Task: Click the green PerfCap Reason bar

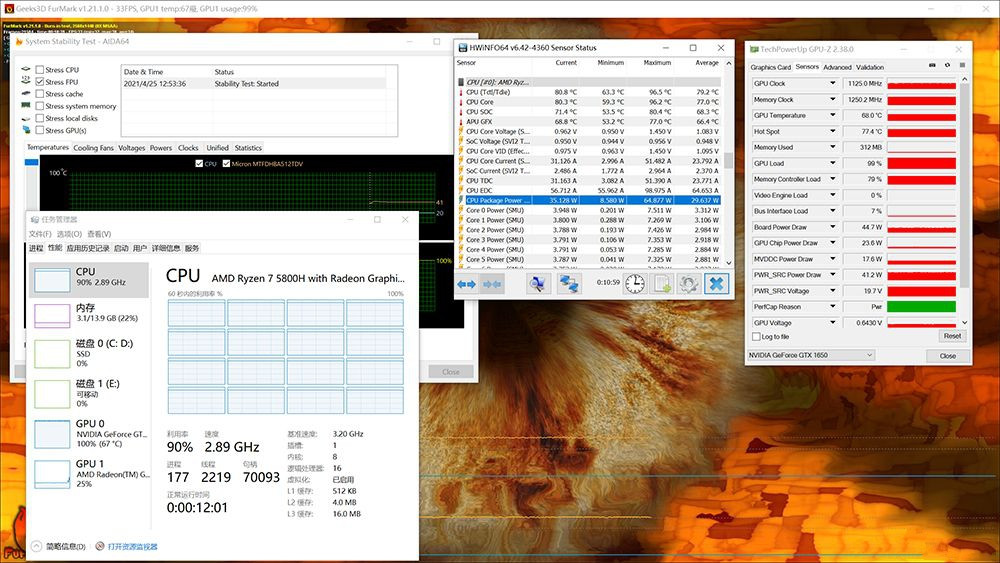Action: click(x=922, y=307)
